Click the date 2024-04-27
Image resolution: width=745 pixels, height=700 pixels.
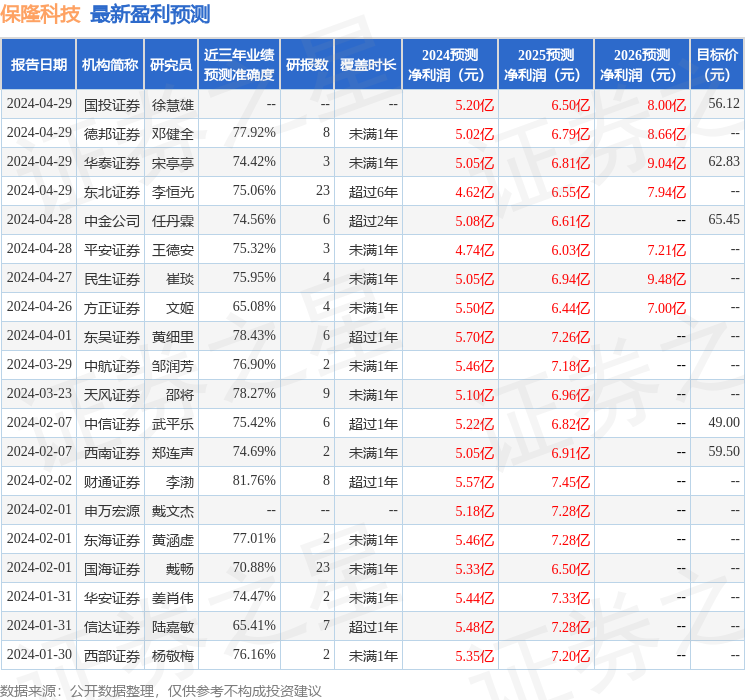39,278
